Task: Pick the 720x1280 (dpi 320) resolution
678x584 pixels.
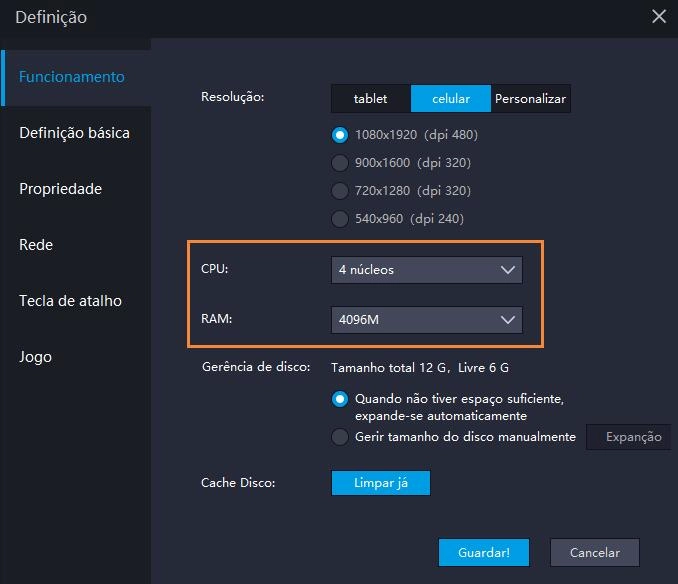Action: pyautogui.click(x=340, y=190)
